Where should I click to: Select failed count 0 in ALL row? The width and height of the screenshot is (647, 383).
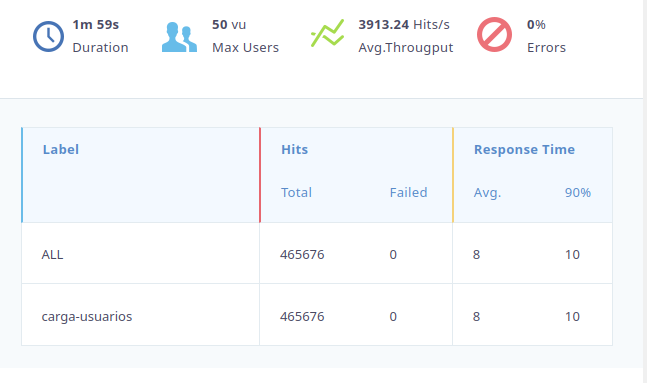pyautogui.click(x=393, y=255)
